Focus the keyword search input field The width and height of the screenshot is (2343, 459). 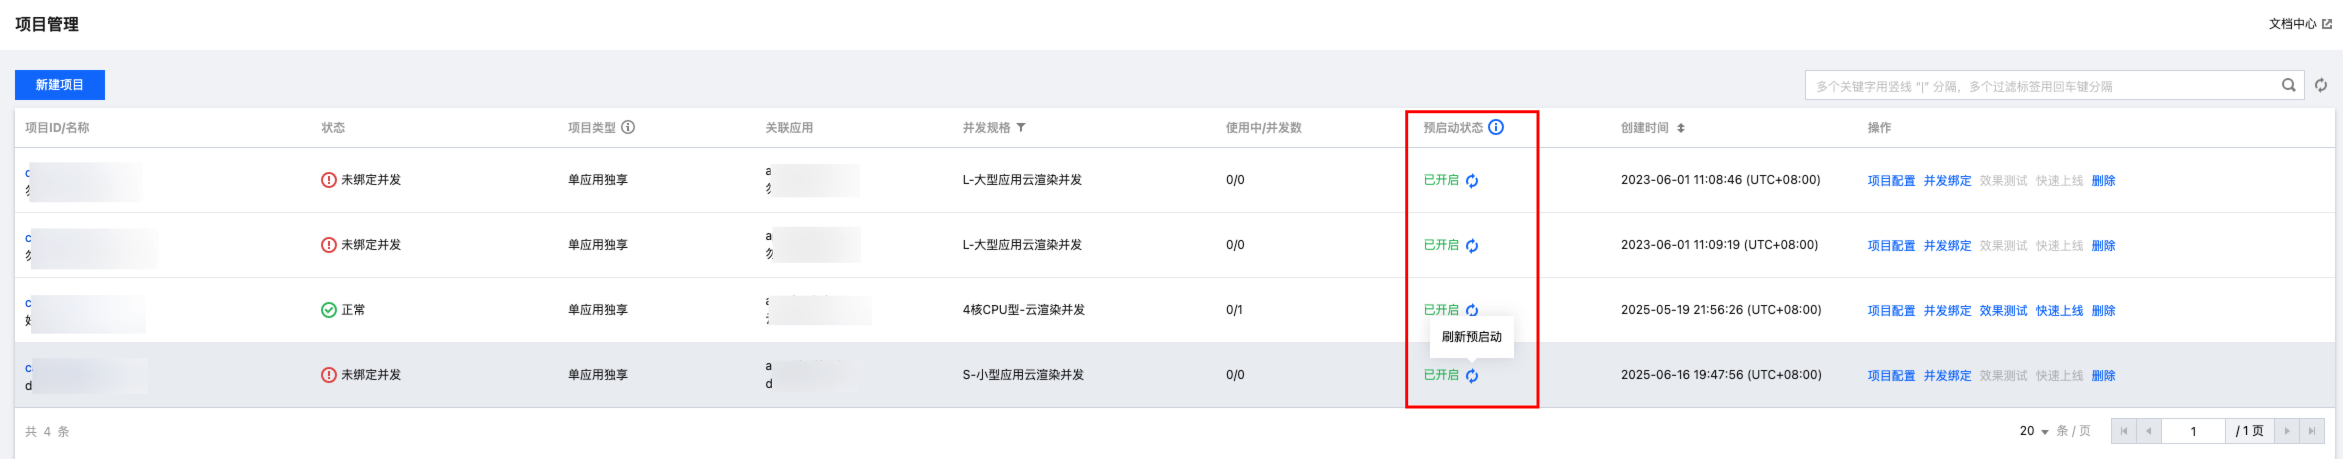[2040, 86]
